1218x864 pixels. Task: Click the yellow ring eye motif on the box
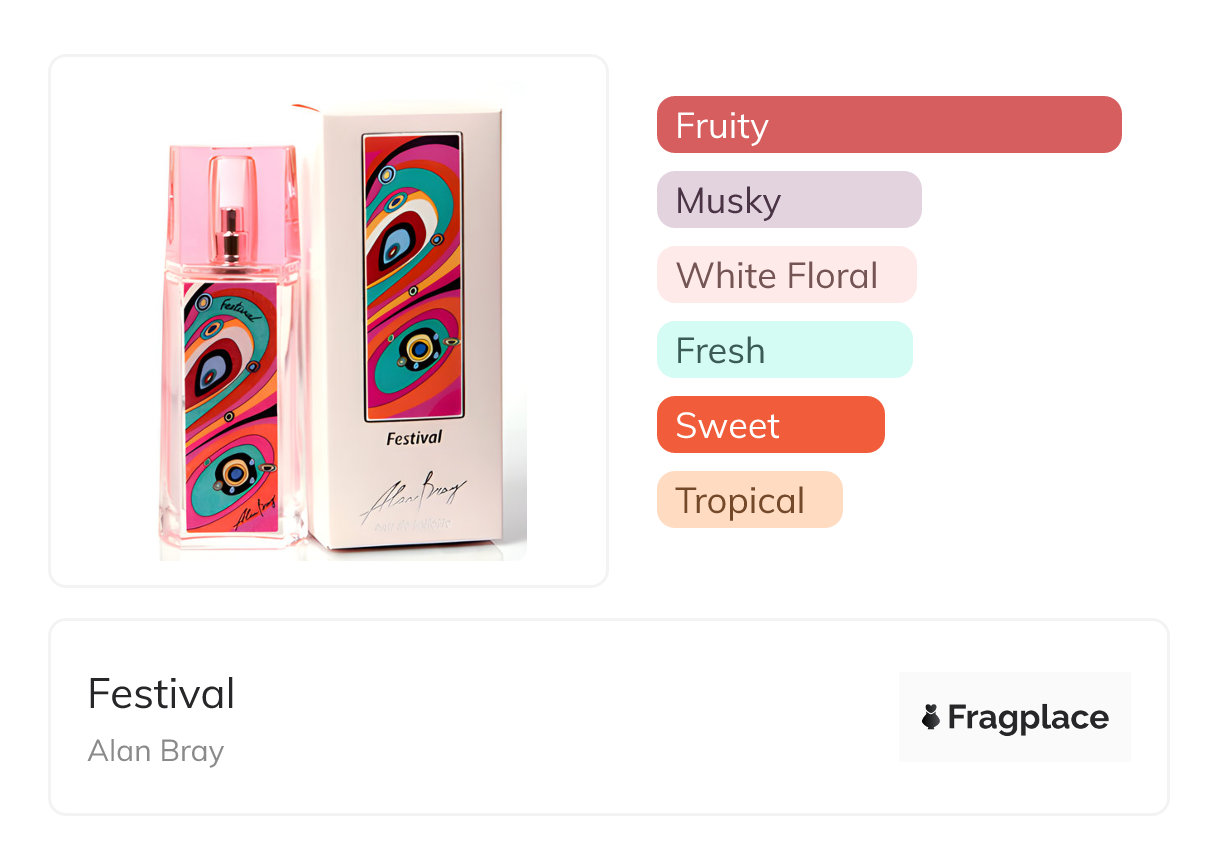tap(420, 349)
